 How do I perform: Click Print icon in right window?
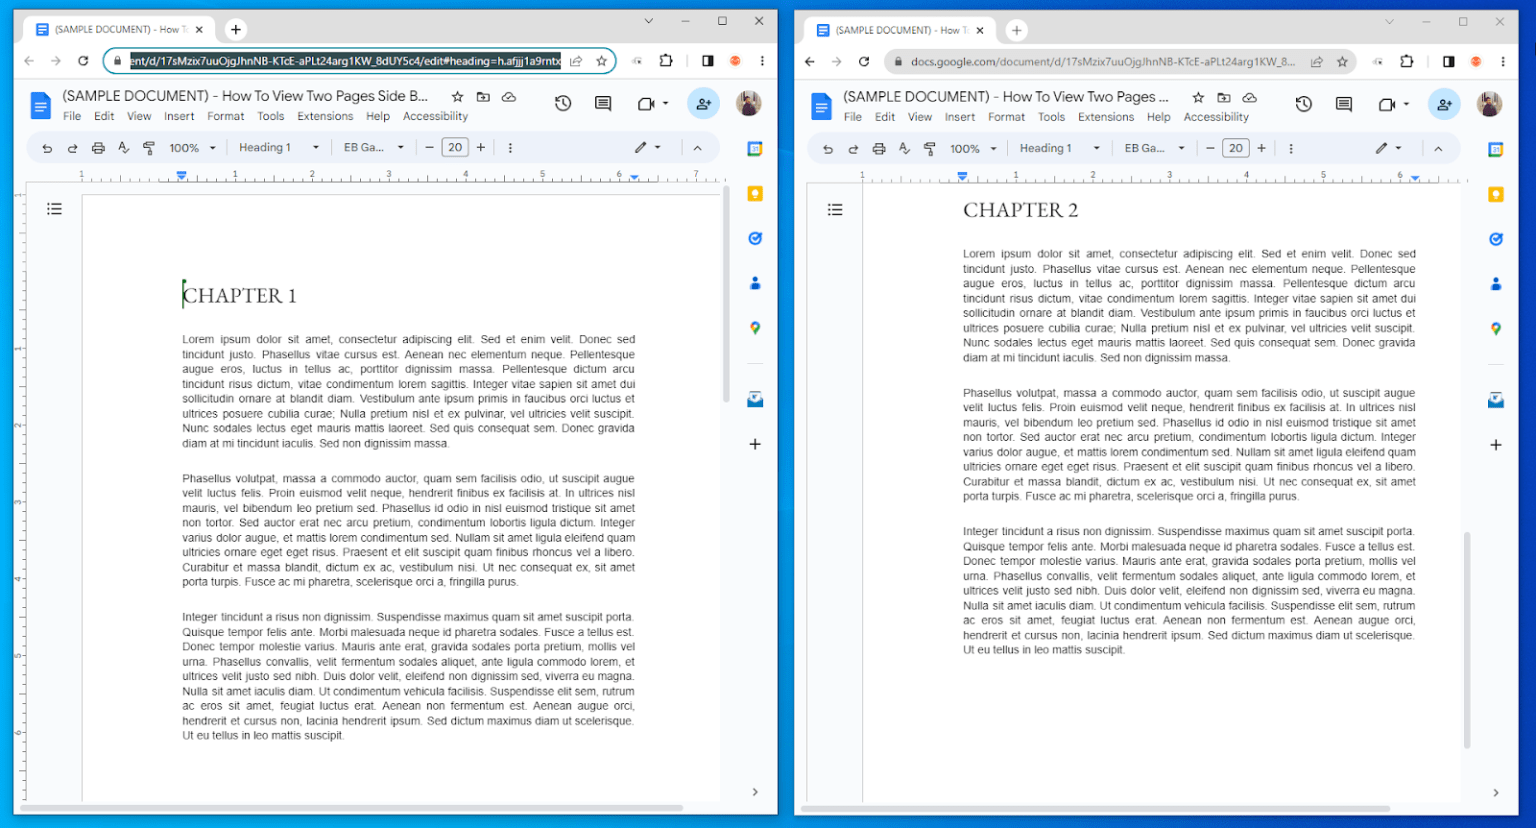tap(878, 149)
